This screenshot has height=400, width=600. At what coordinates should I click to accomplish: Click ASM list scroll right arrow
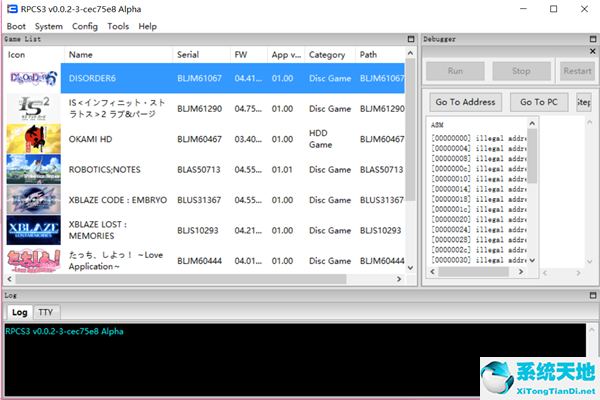click(521, 271)
